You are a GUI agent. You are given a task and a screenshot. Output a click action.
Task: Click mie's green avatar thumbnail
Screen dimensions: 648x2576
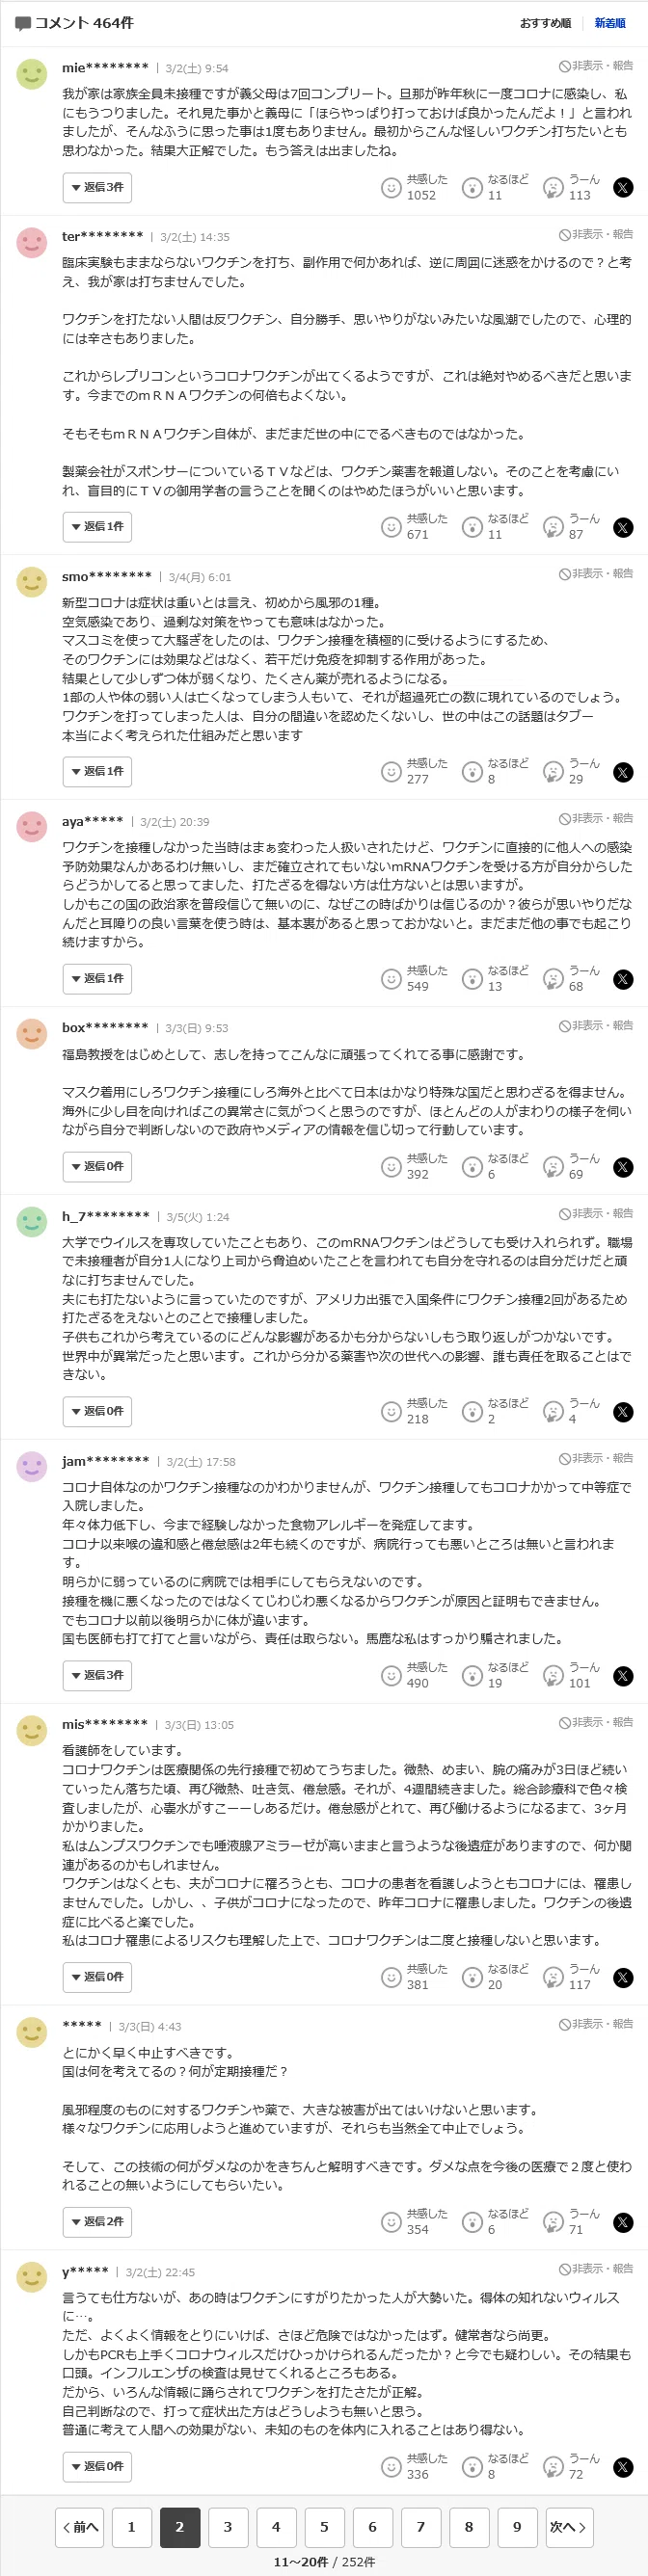pos(32,74)
